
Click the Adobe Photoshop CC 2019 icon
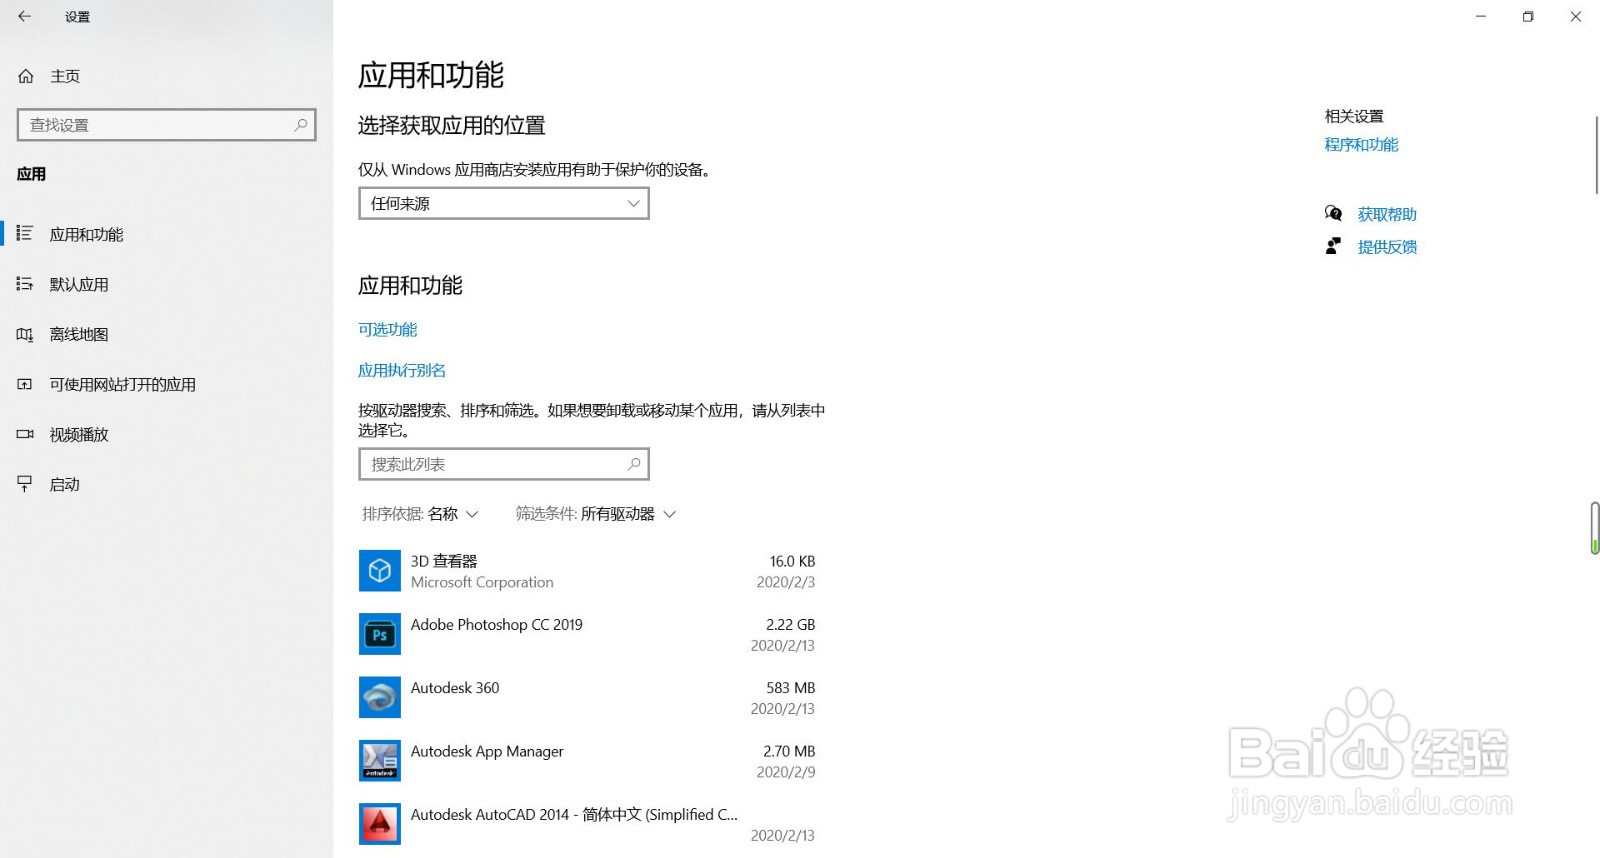pyautogui.click(x=380, y=634)
